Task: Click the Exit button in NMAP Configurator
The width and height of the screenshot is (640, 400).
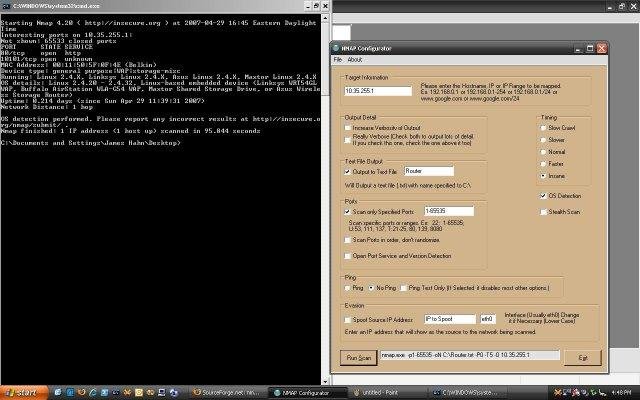Action: (582, 358)
